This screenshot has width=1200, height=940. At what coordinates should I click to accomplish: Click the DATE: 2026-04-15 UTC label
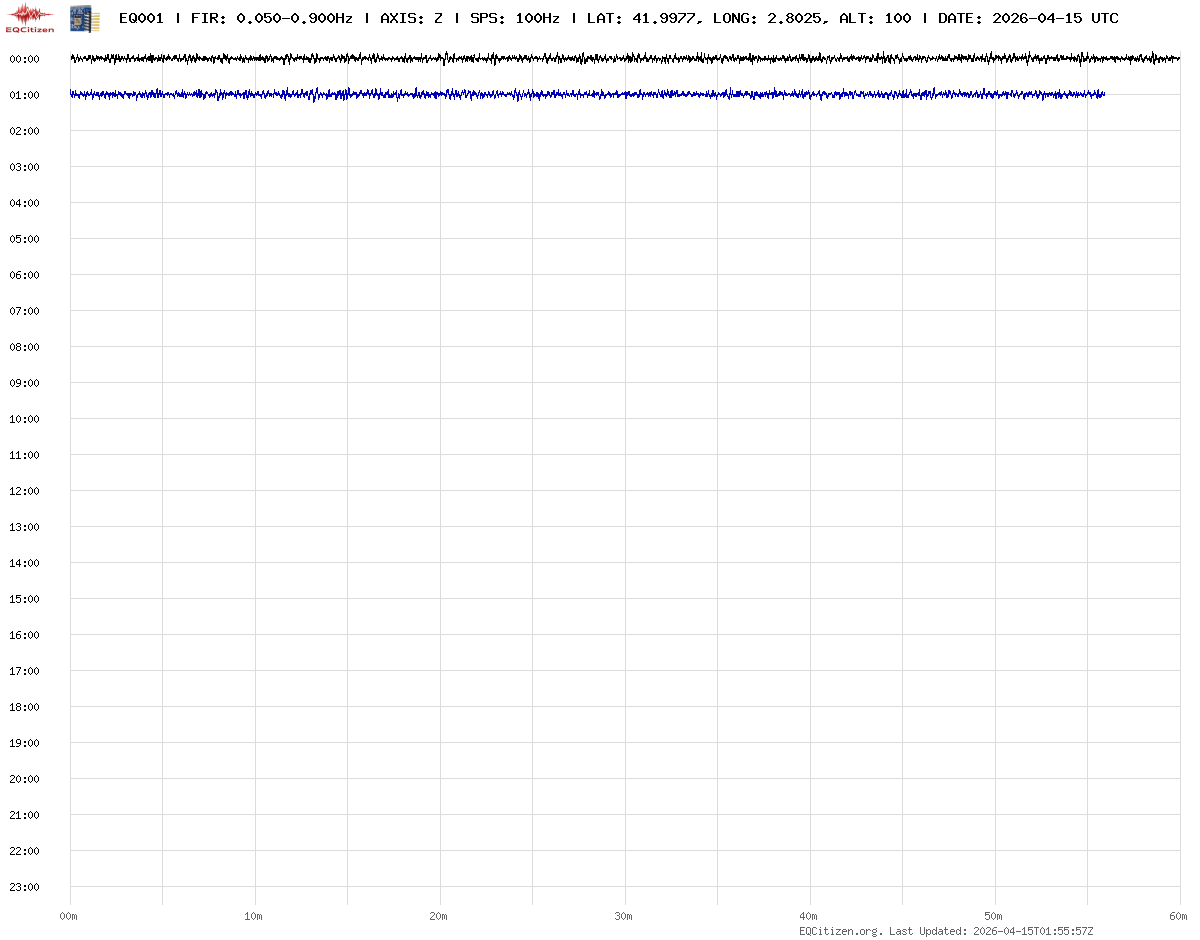tap(1028, 18)
